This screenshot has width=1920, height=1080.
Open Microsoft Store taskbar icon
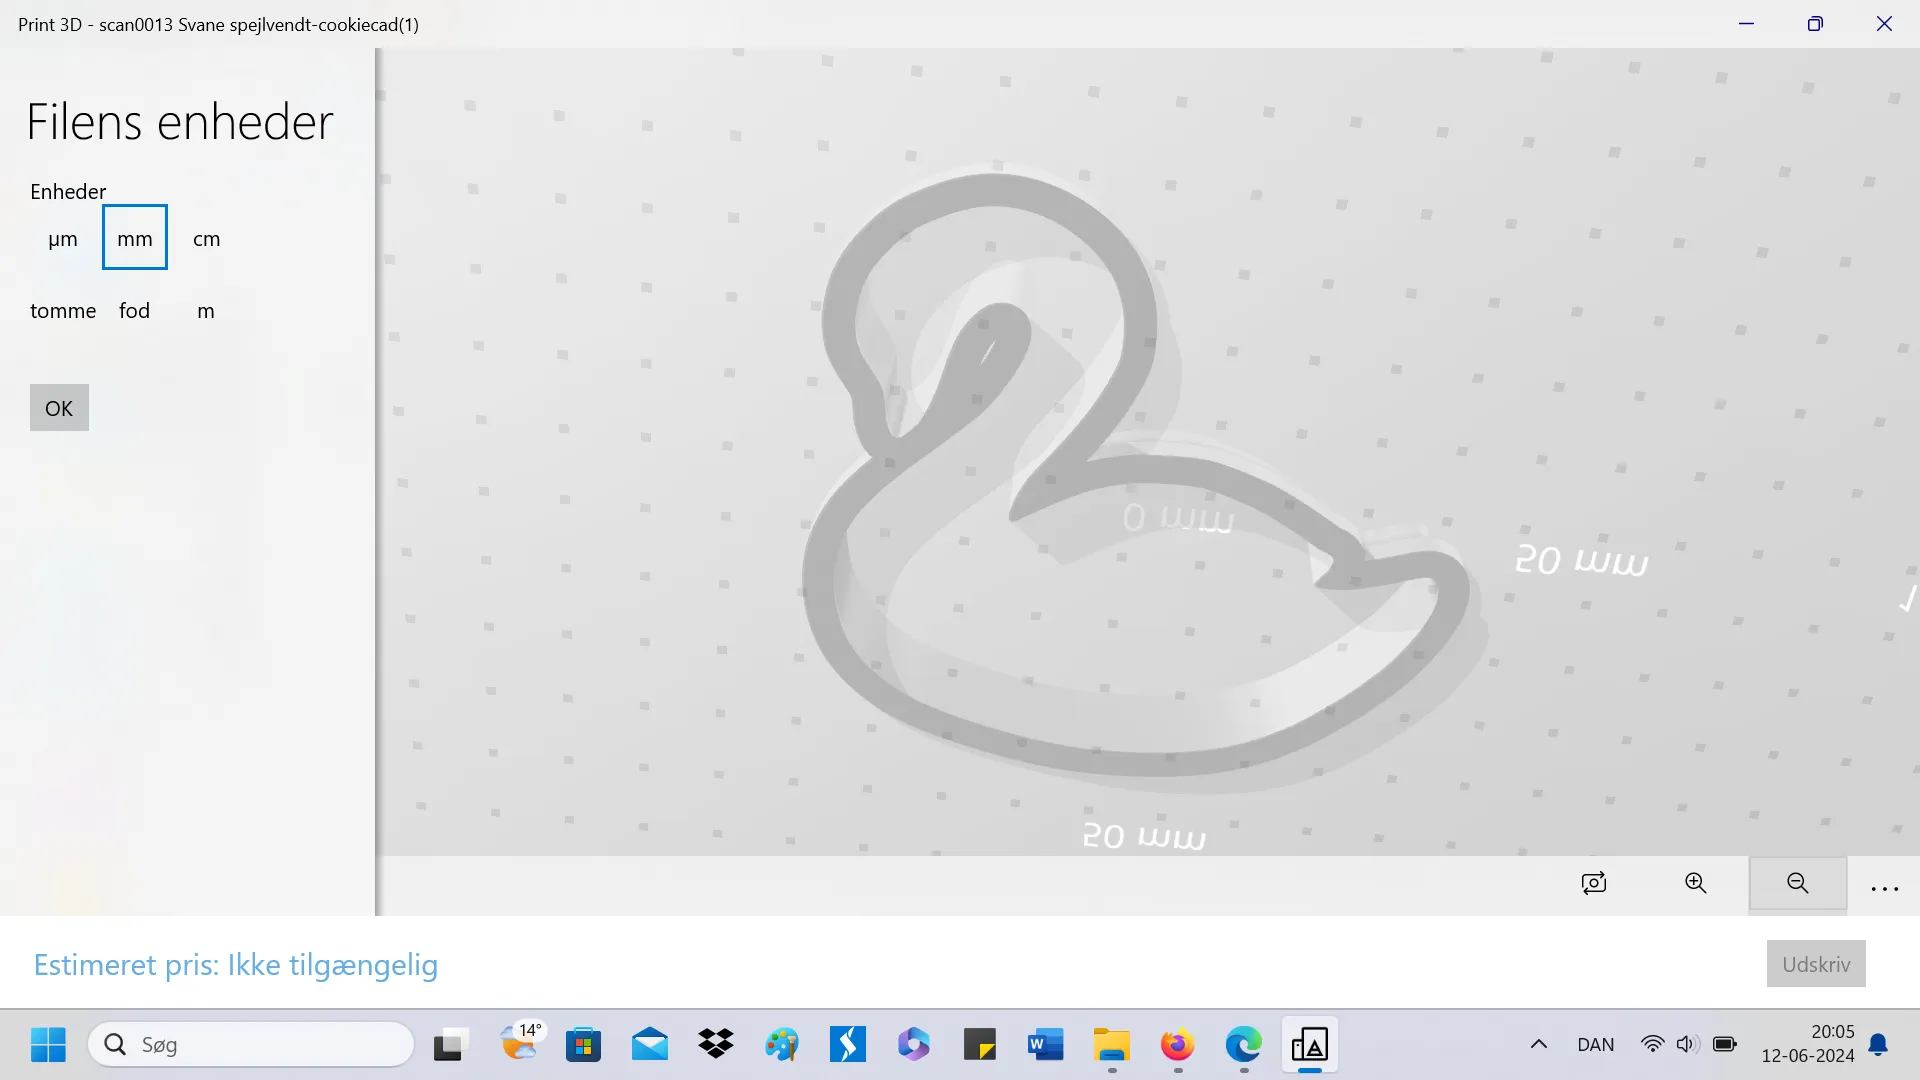pos(583,1045)
